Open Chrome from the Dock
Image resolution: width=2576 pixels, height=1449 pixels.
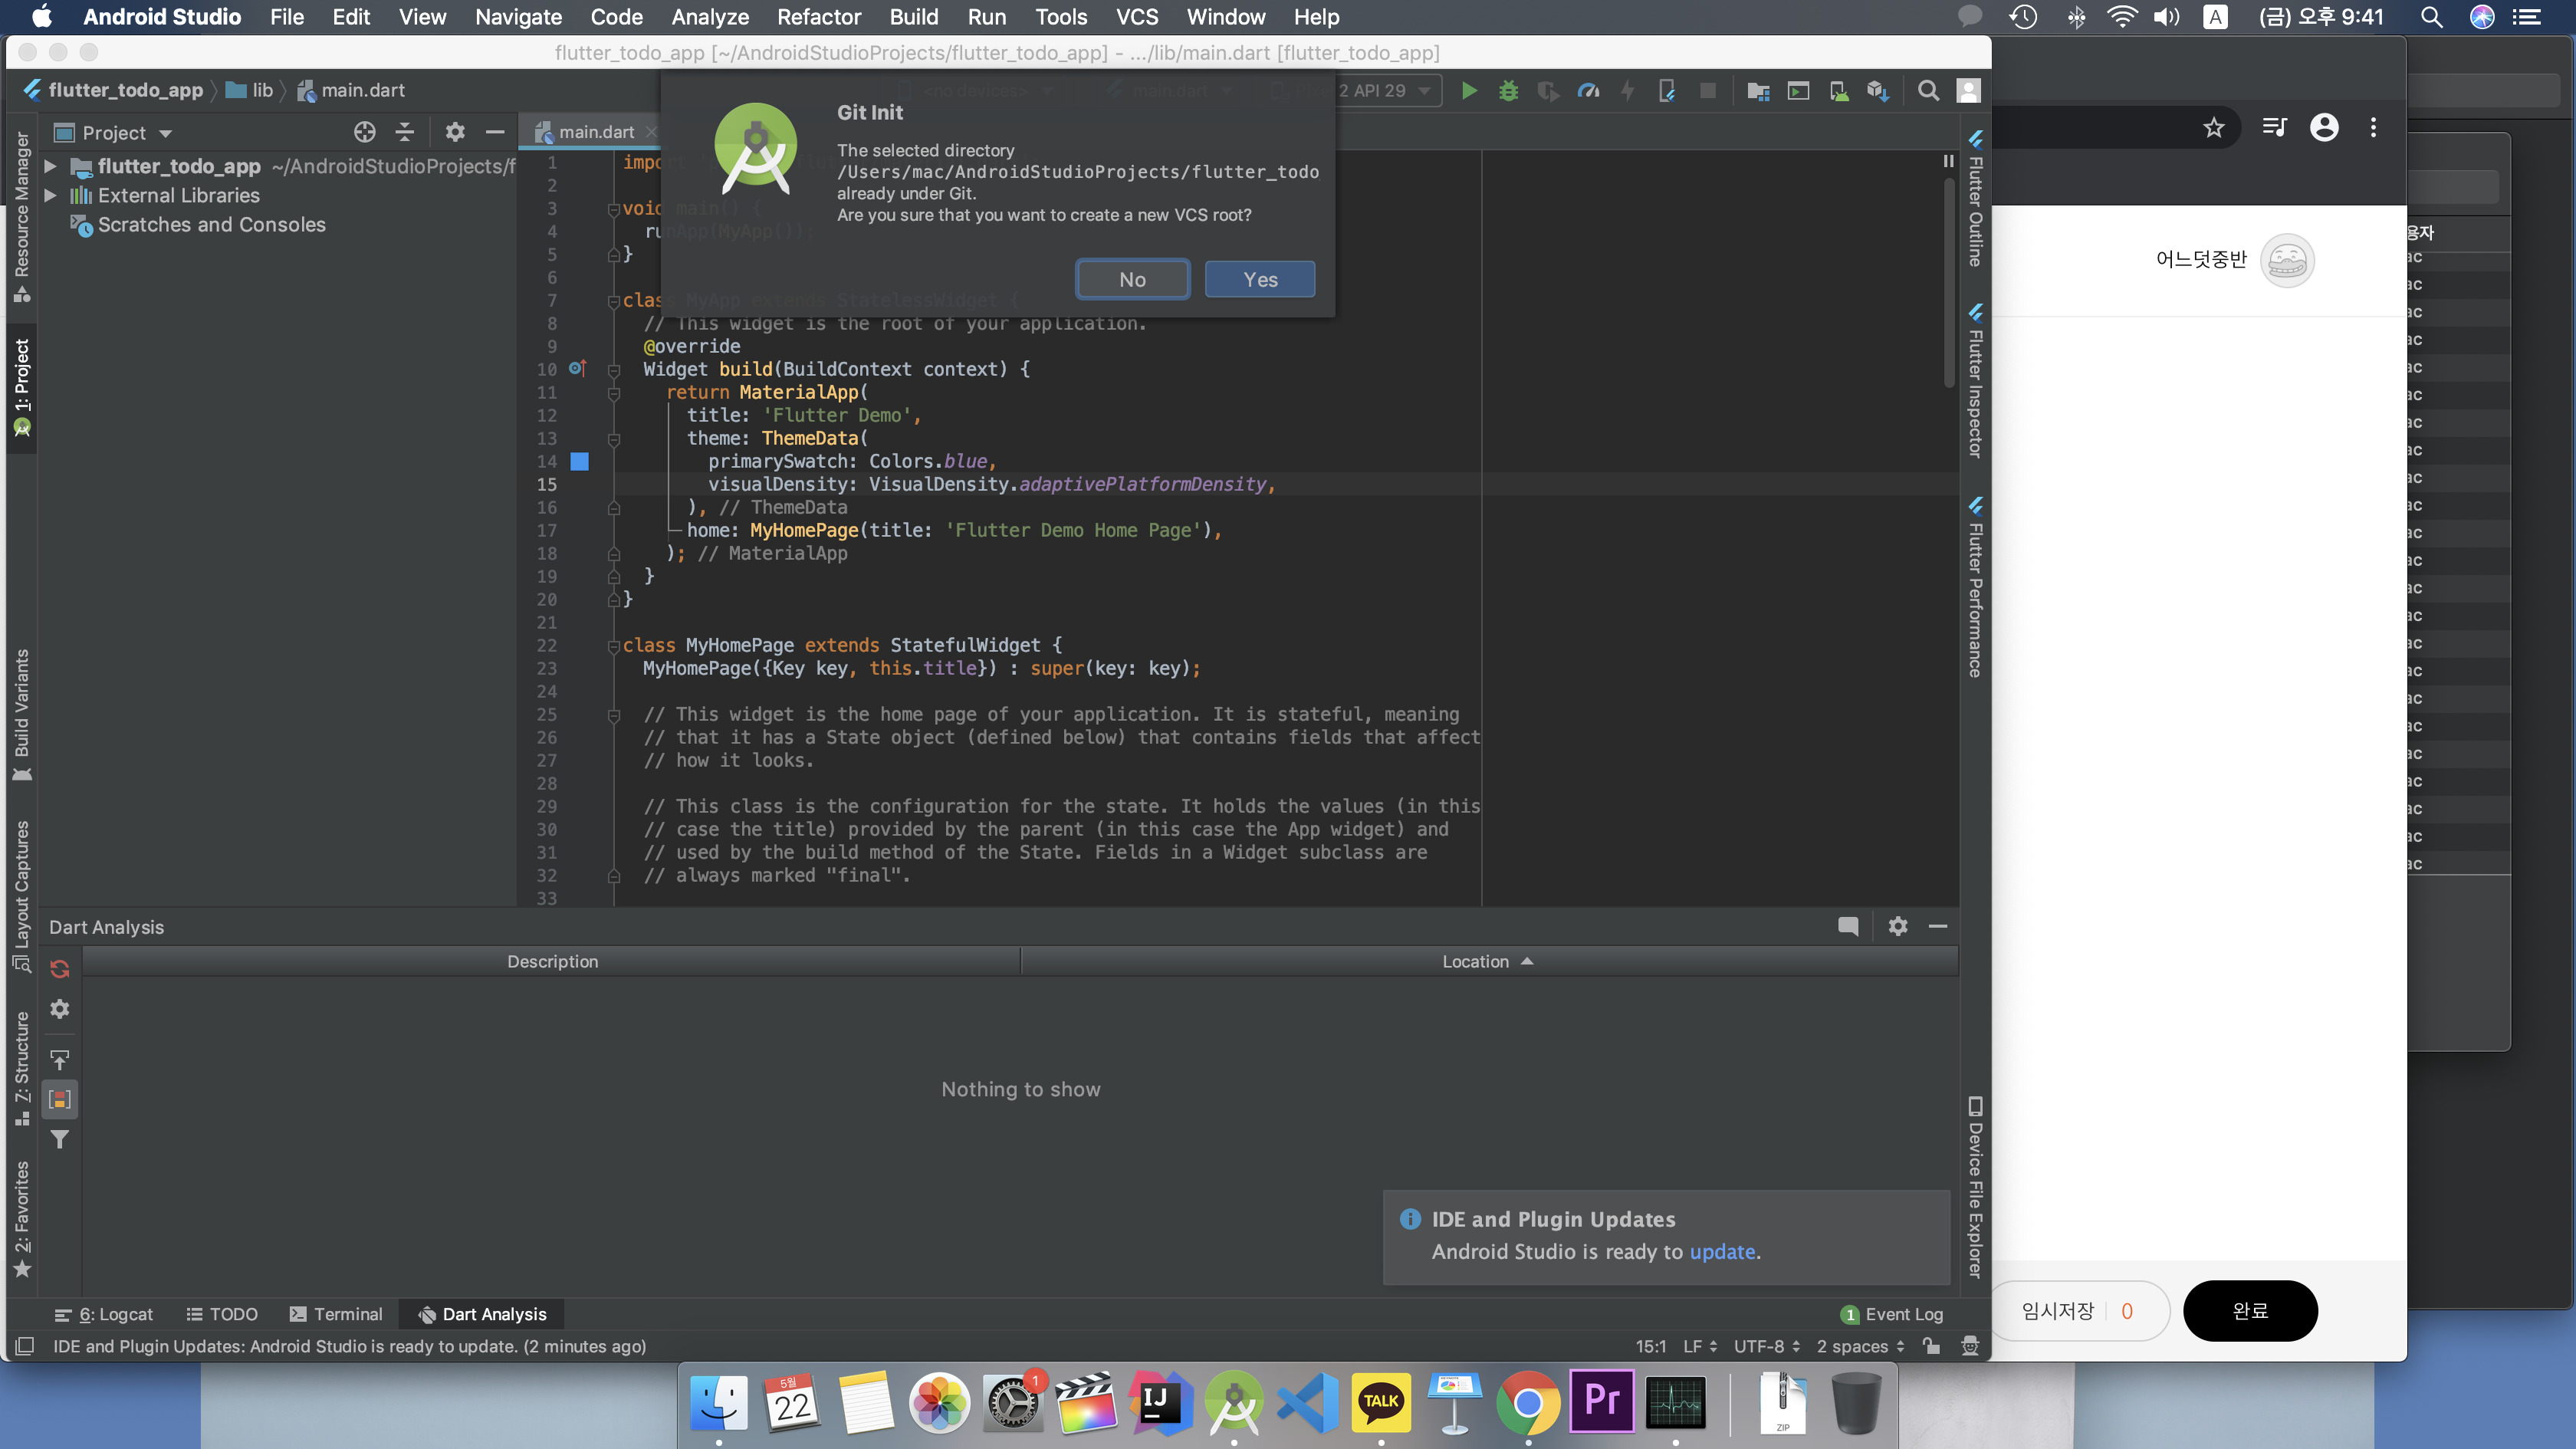(1527, 1402)
